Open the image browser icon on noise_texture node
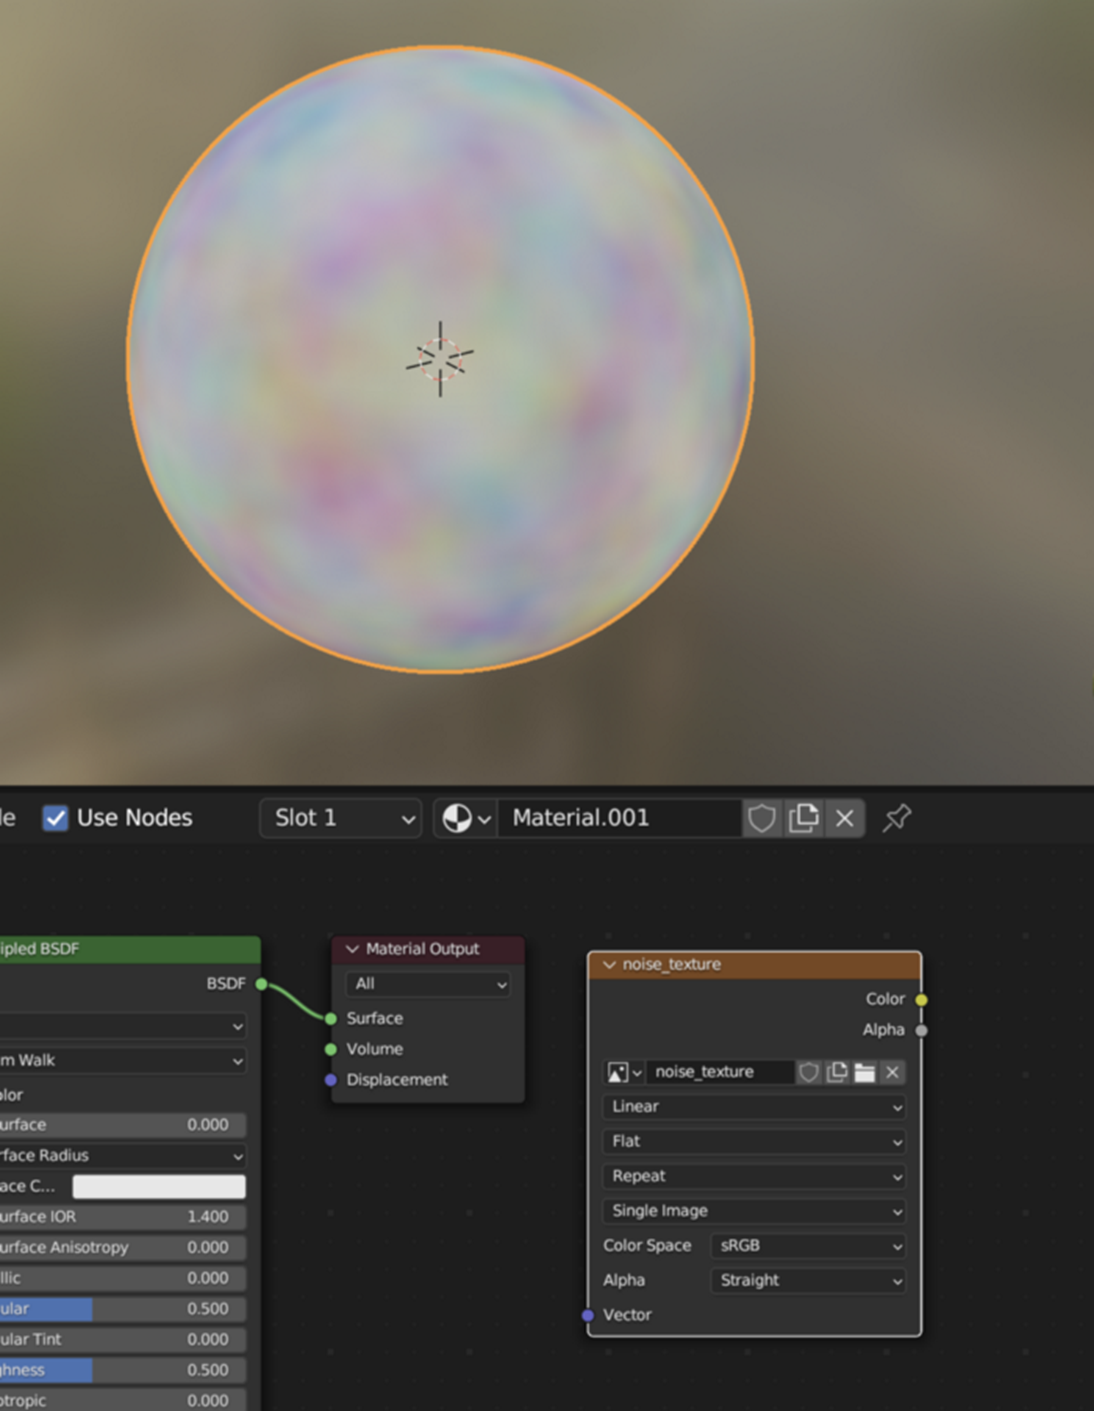1094x1411 pixels. click(620, 1071)
